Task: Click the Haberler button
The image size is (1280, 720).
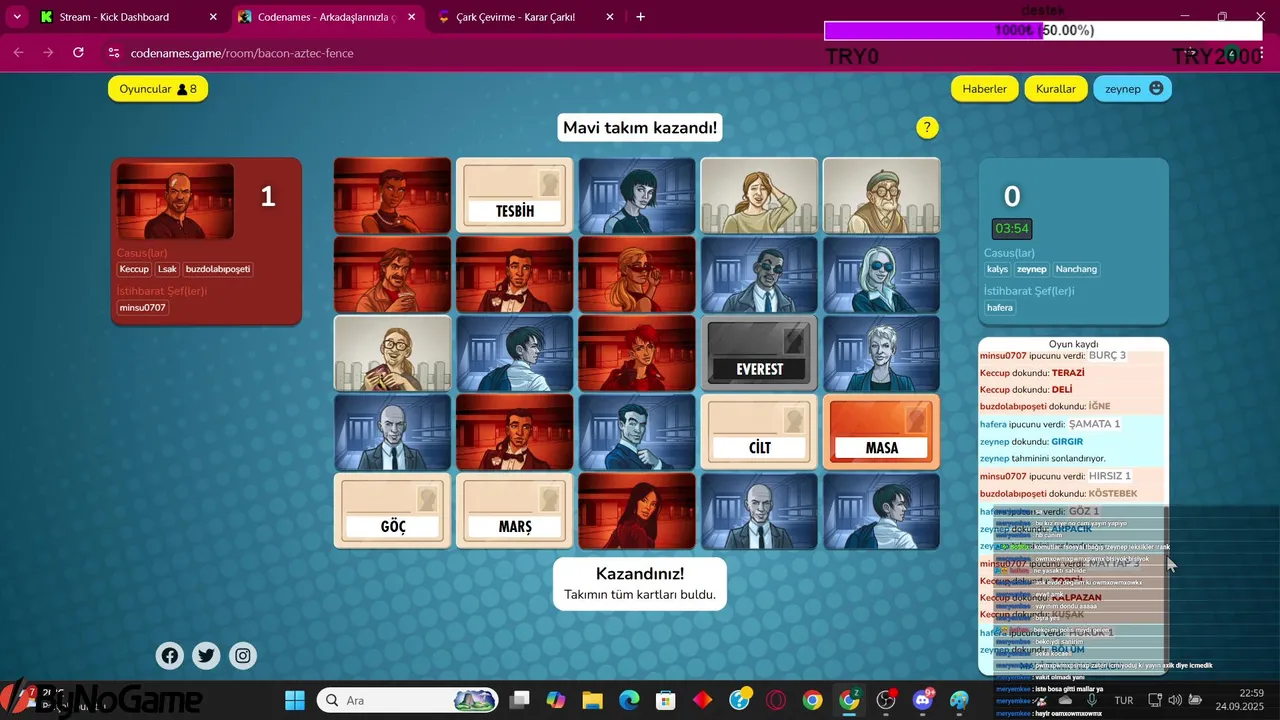Action: coord(985,89)
